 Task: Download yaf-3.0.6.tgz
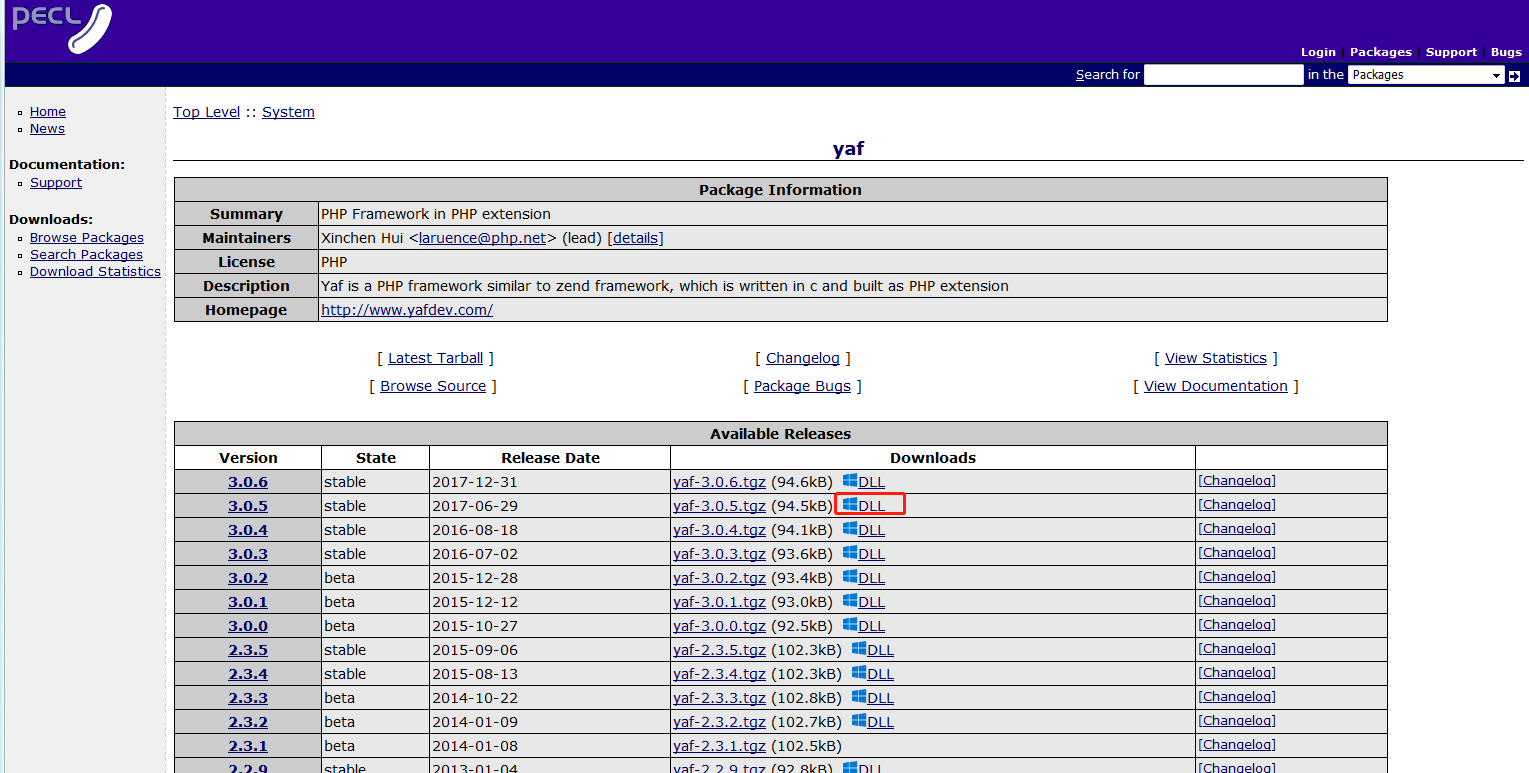tap(719, 482)
